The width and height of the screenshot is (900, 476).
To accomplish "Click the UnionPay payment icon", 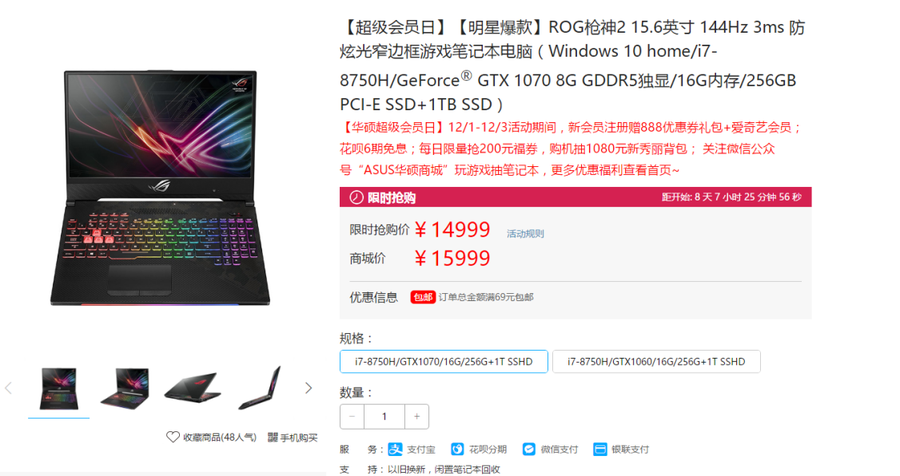I will (x=599, y=449).
